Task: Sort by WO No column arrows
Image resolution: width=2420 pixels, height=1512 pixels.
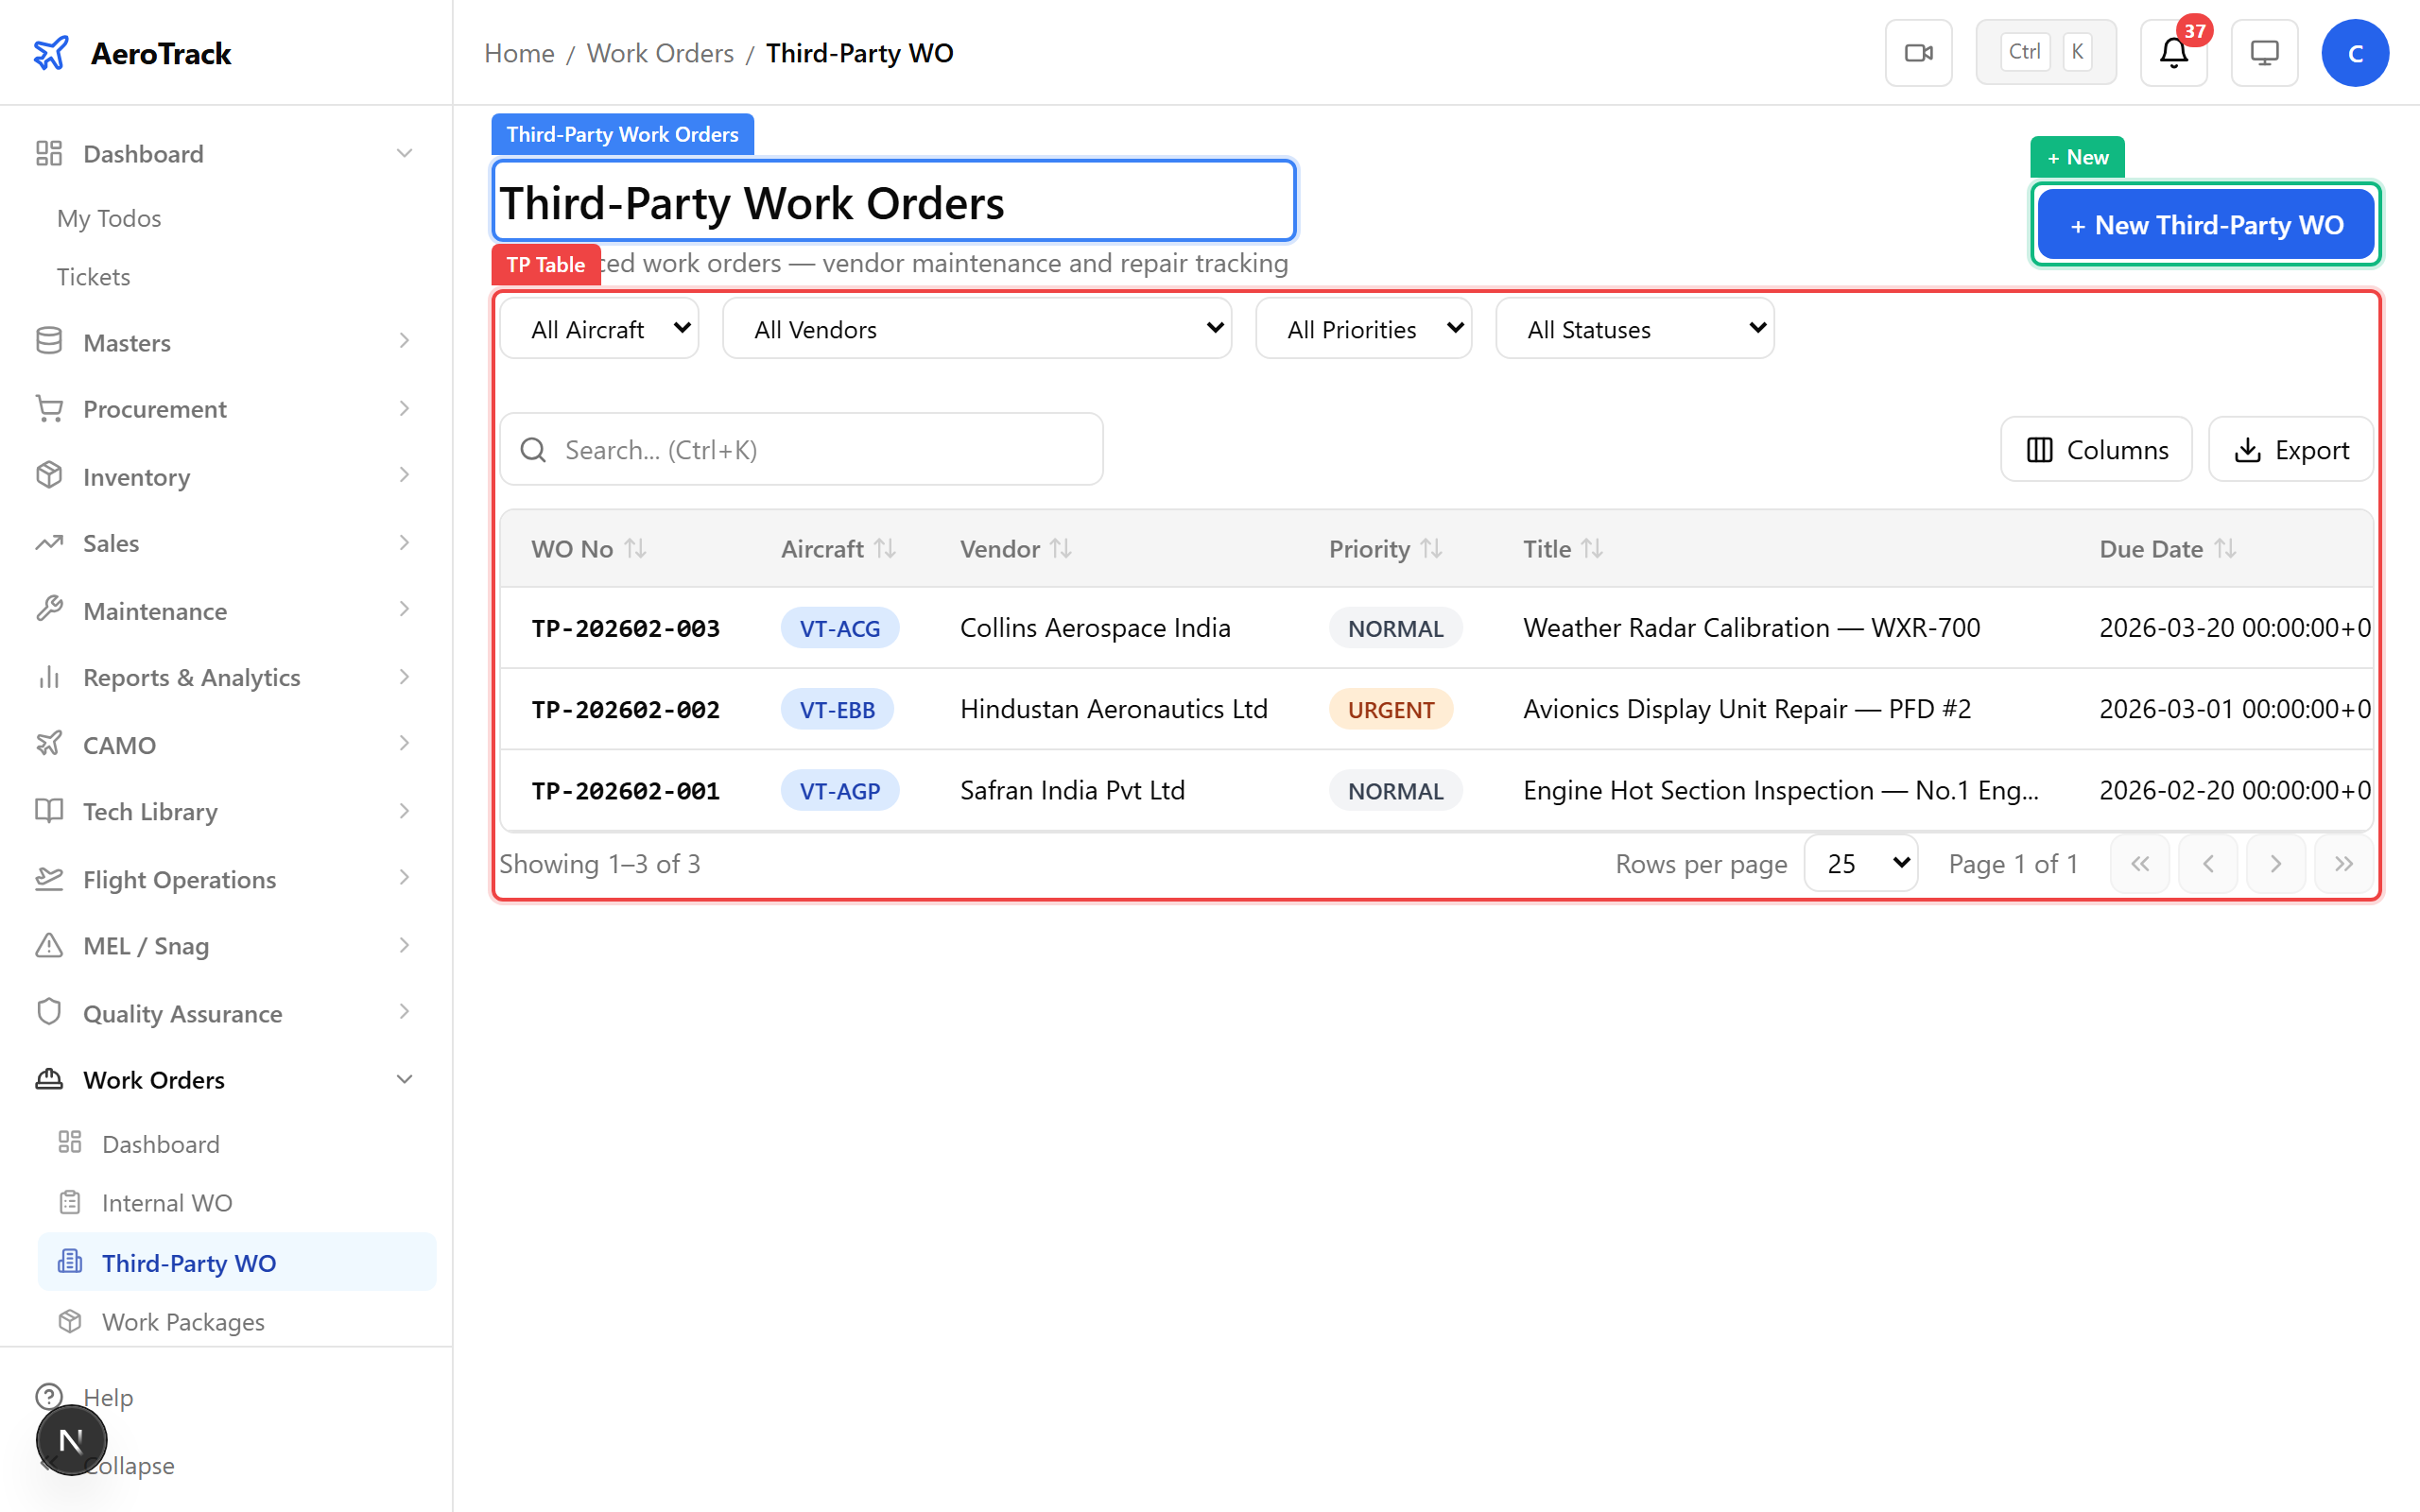Action: pyautogui.click(x=636, y=549)
